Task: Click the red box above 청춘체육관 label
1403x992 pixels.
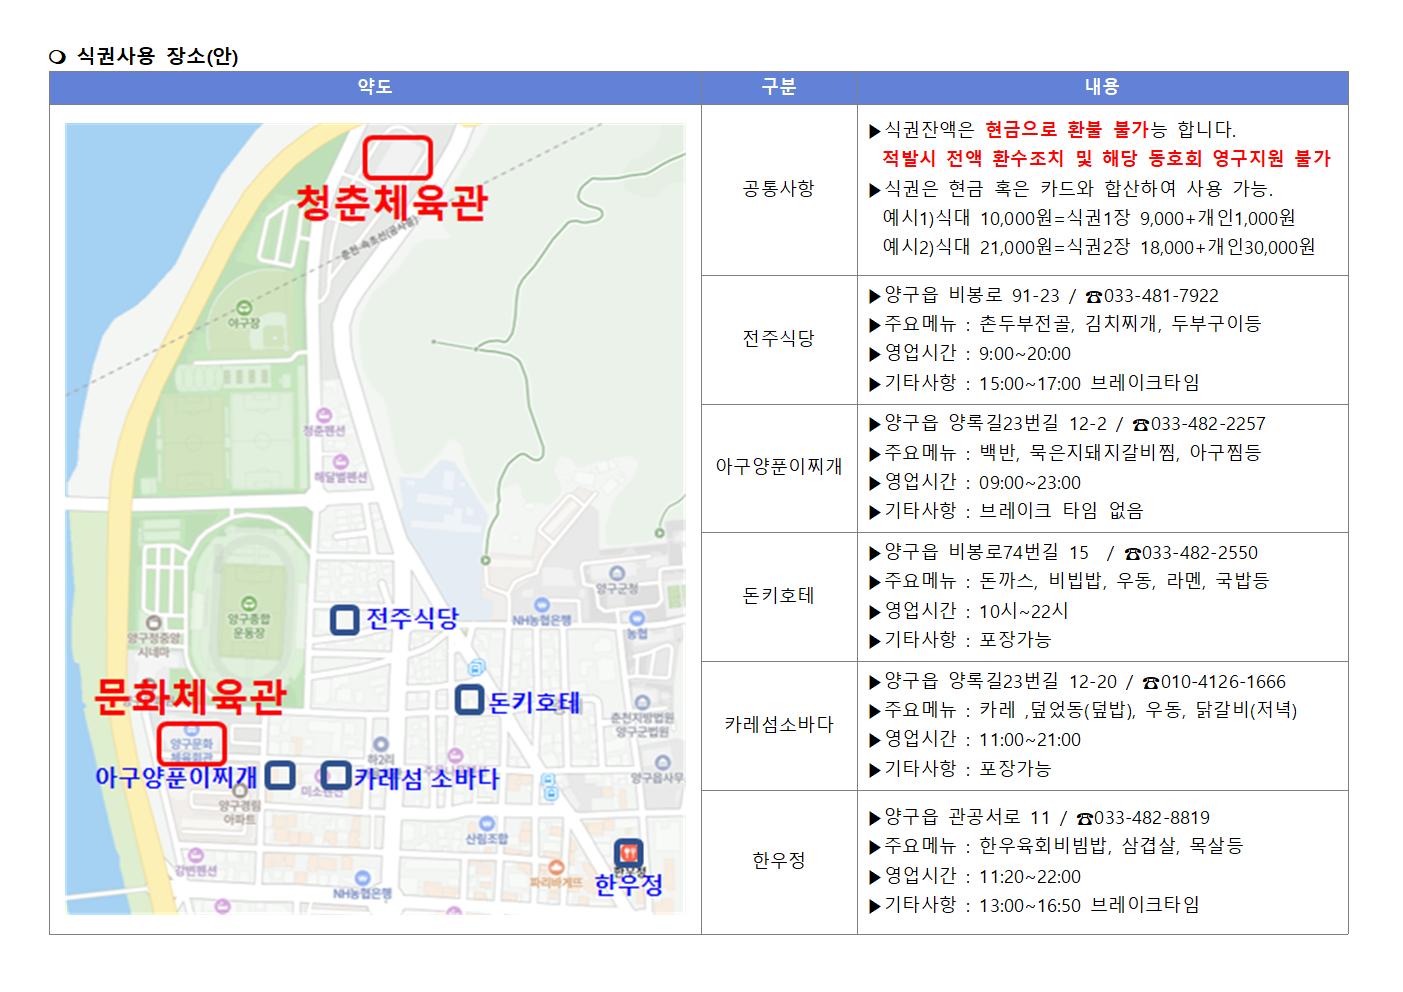Action: pos(397,157)
